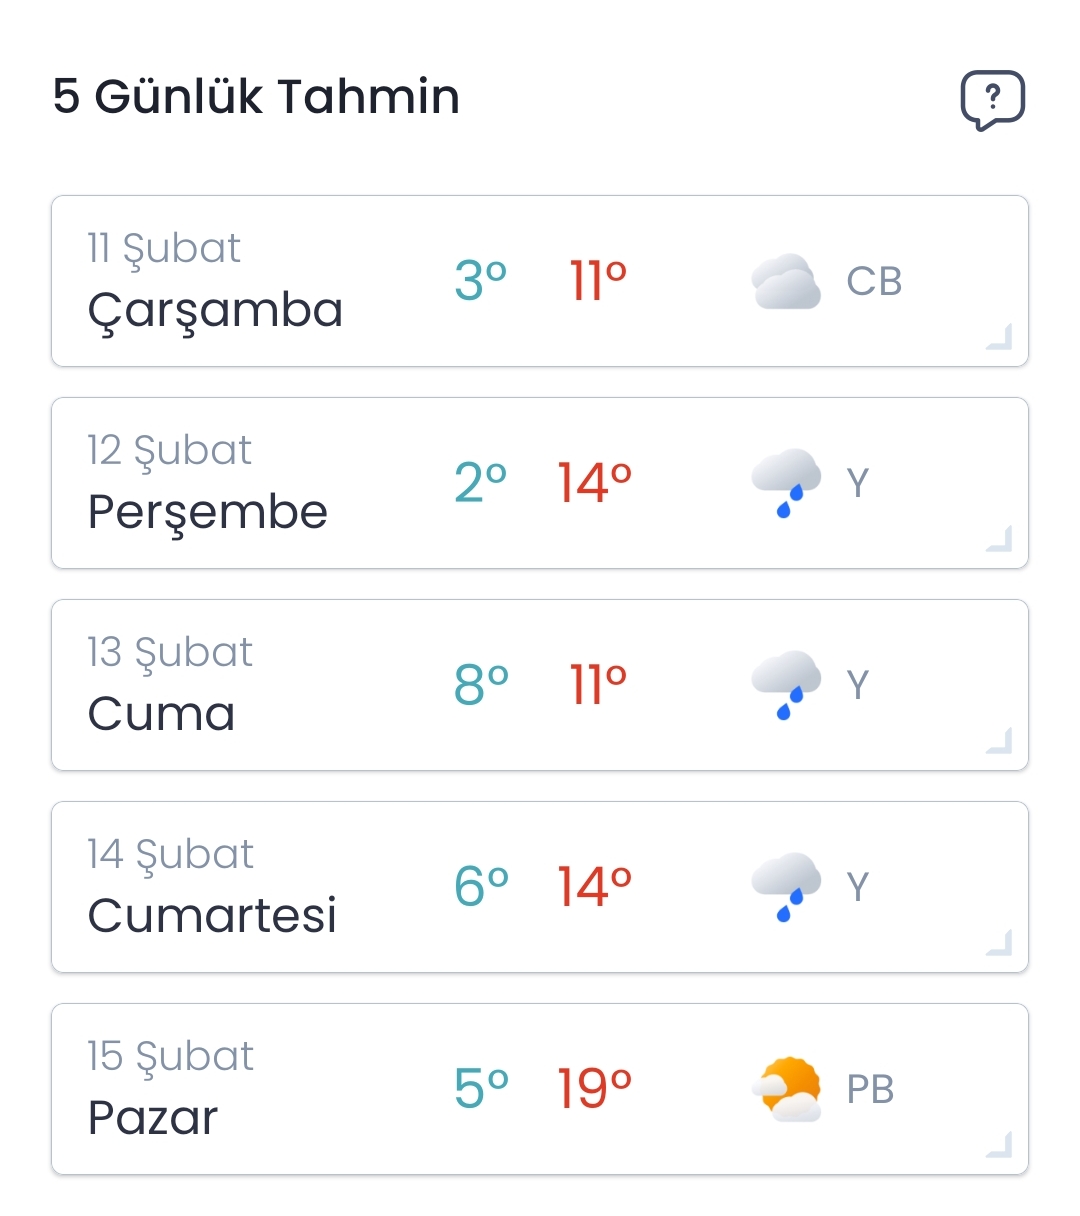The height and width of the screenshot is (1216, 1080).
Task: Open the 13 Şubat Cuma forecast day
Action: (540, 685)
